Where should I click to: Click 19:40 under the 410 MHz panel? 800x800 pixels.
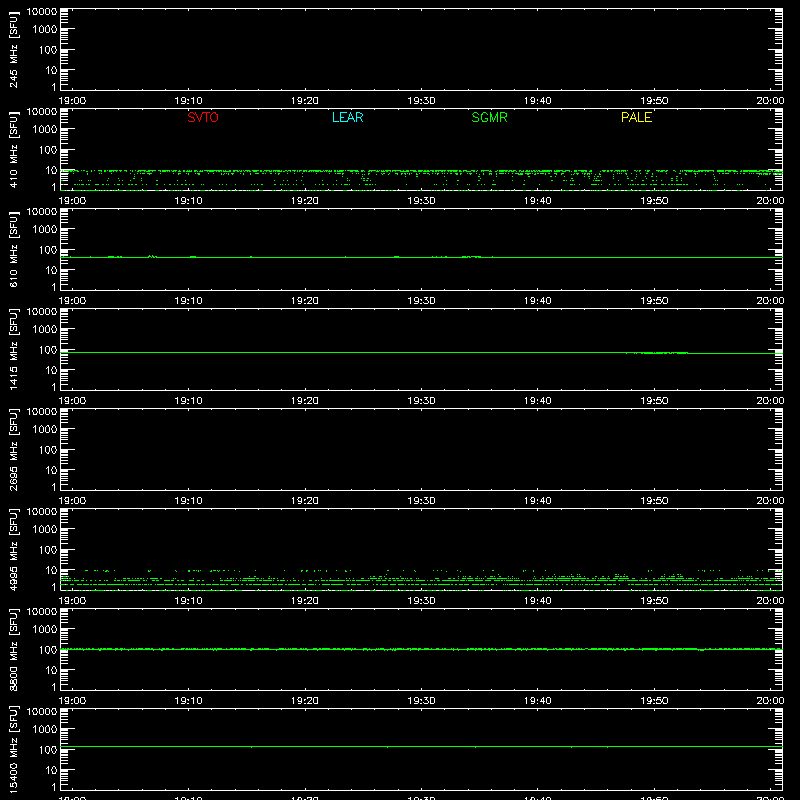(538, 201)
